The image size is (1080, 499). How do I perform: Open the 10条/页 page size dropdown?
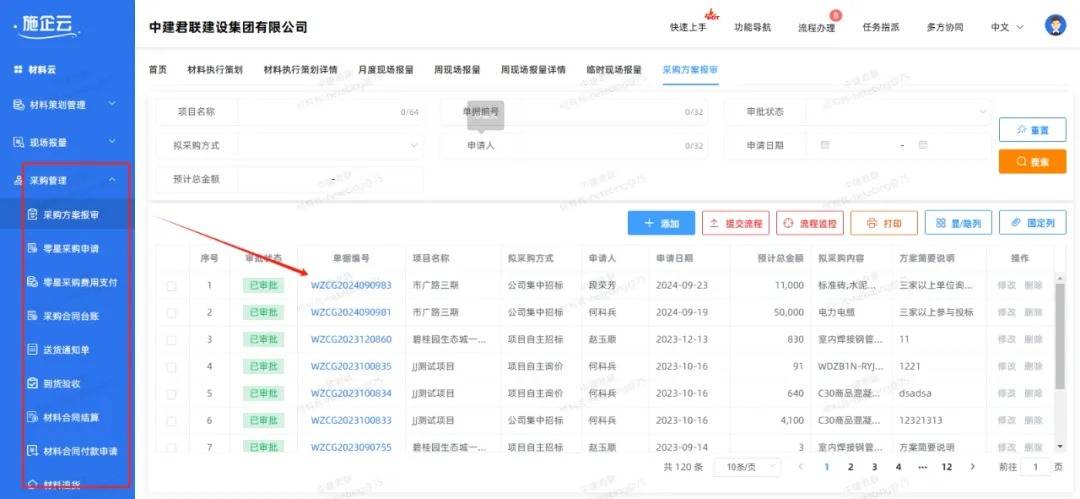747,467
